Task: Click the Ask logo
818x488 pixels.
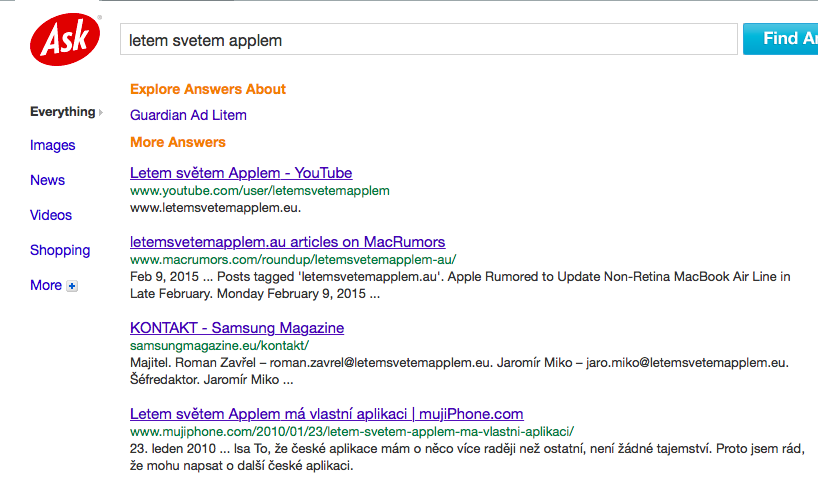Action: pyautogui.click(x=65, y=40)
